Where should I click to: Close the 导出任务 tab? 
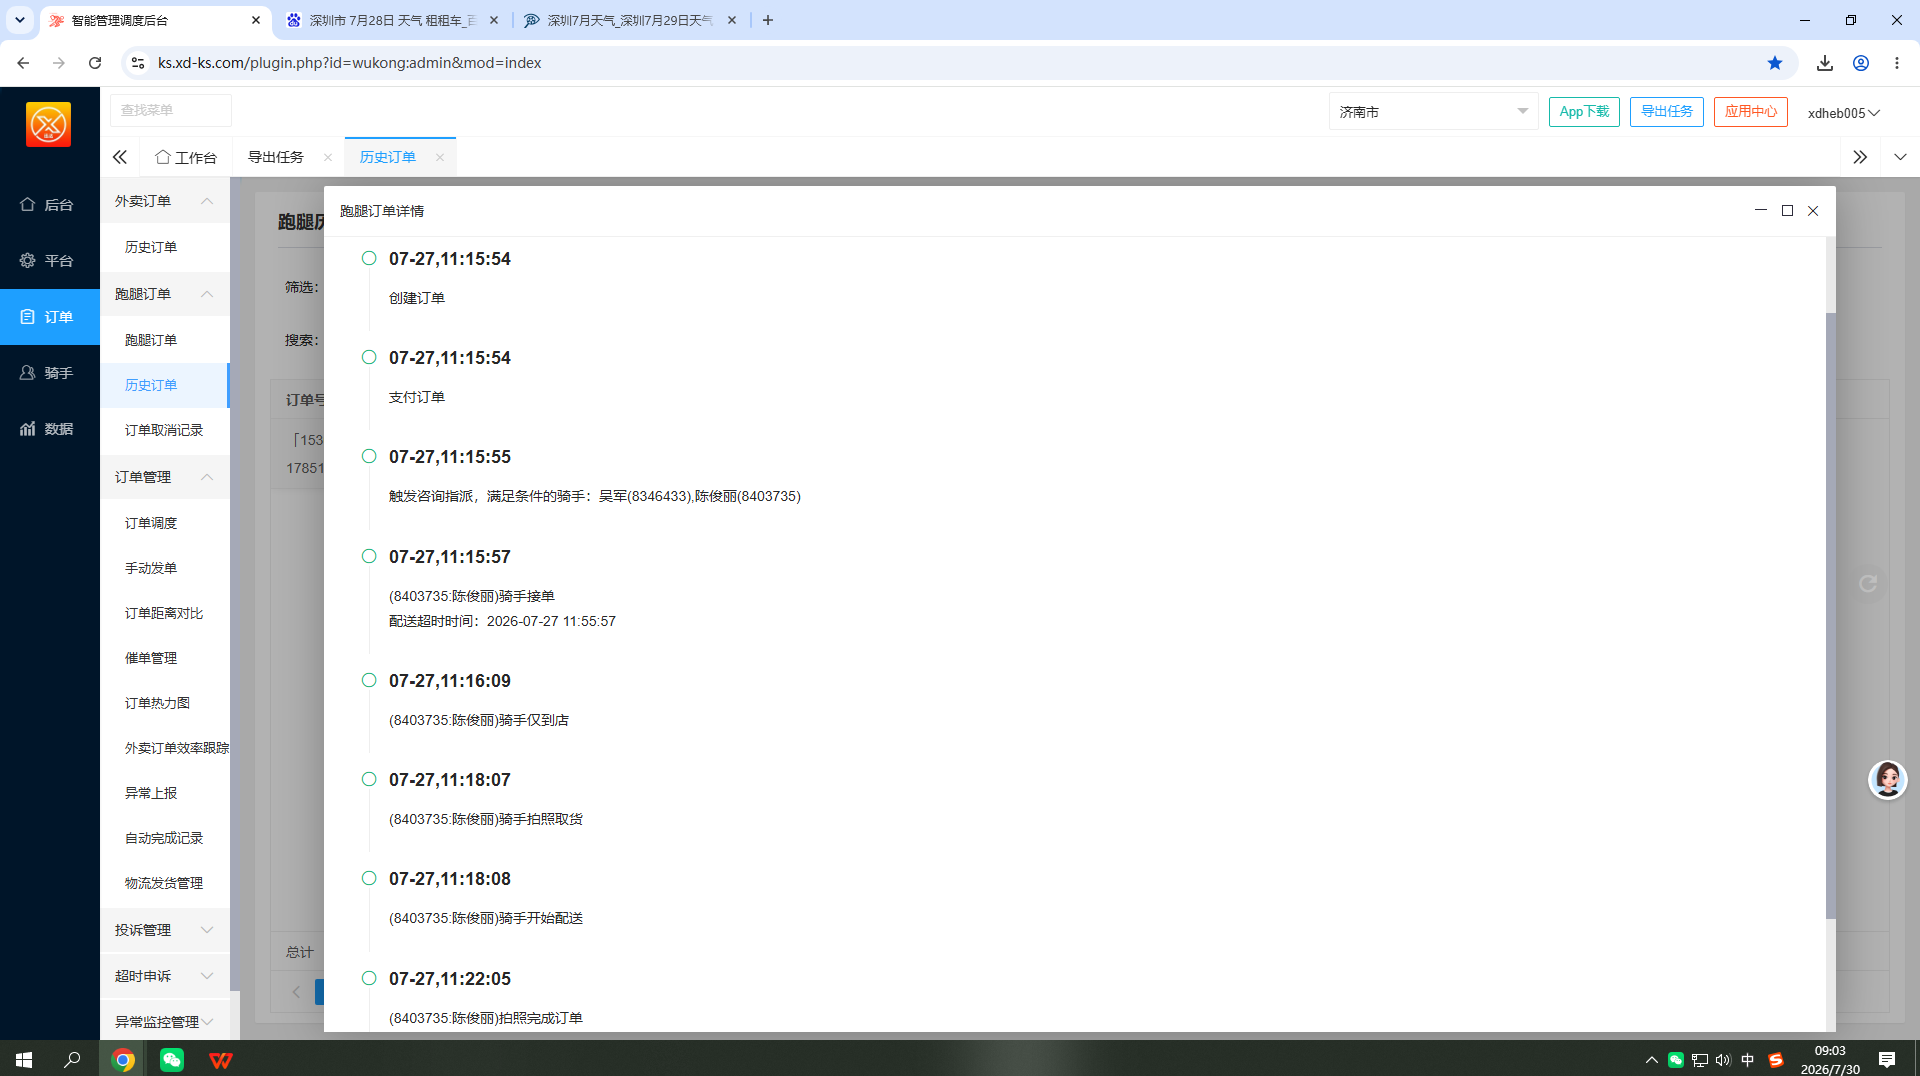(x=328, y=157)
